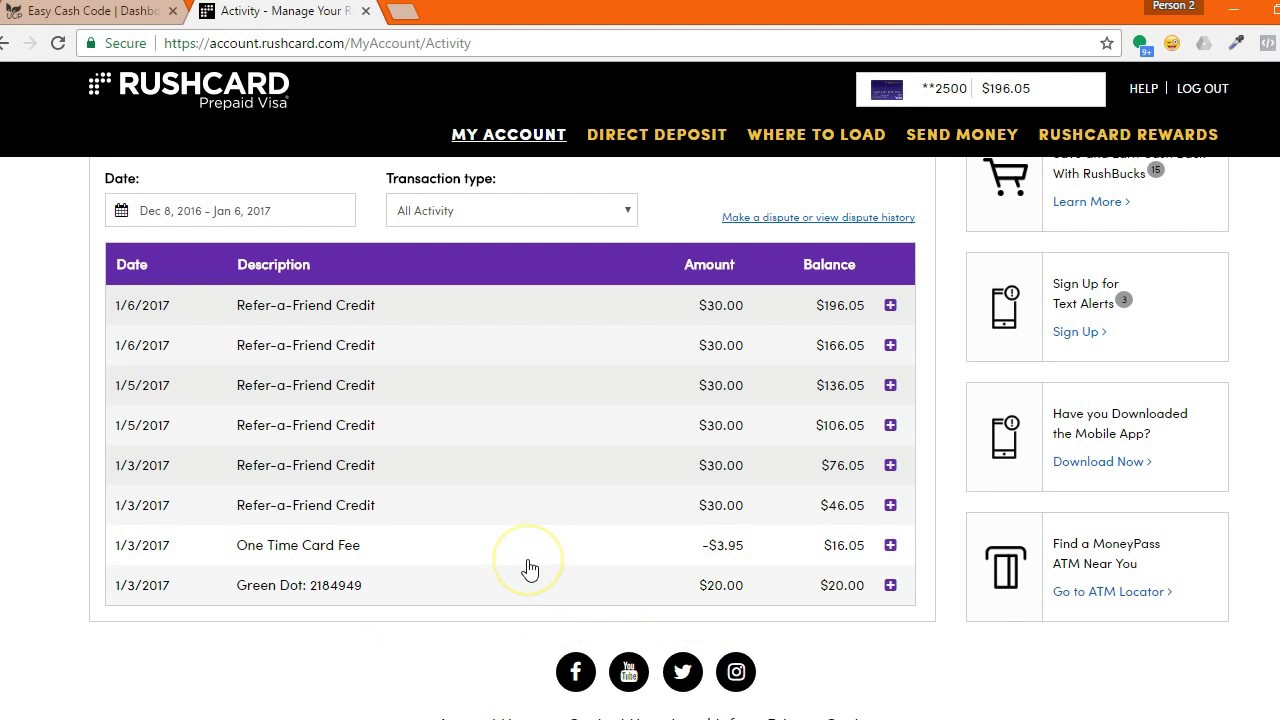The height and width of the screenshot is (720, 1280).
Task: Open Twitter social icon in footer
Action: (683, 672)
